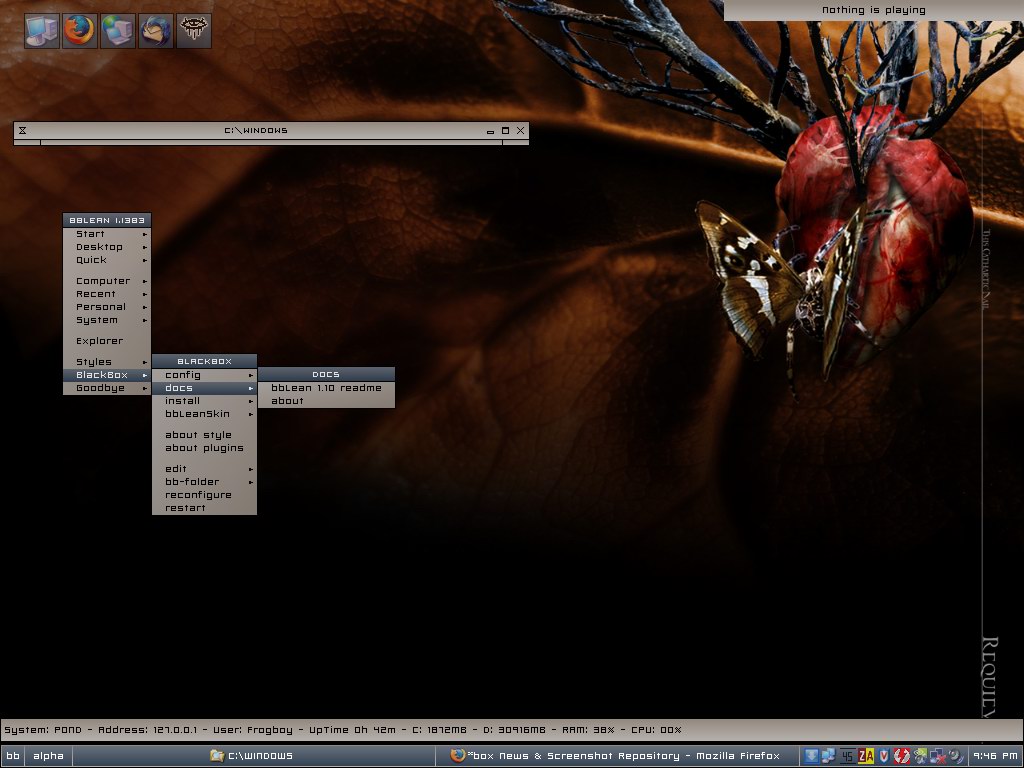Choose about plugins in BlackBox menu
The image size is (1024, 768).
point(204,448)
